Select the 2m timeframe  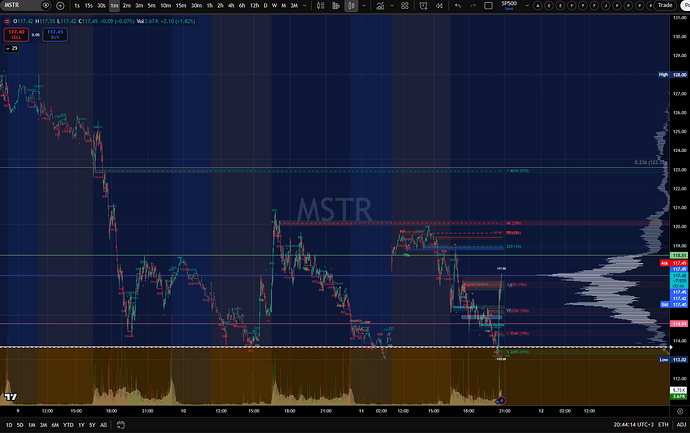point(127,6)
